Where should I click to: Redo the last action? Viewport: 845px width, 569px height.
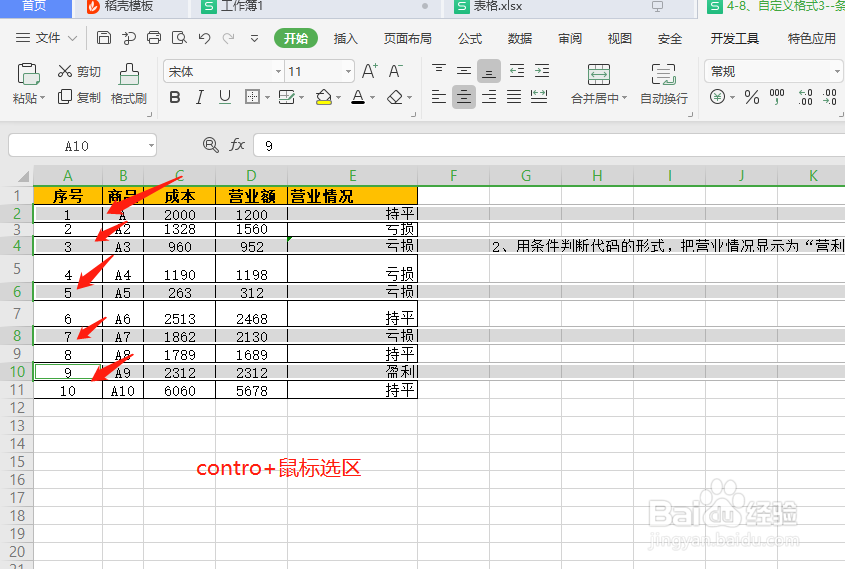tap(228, 38)
